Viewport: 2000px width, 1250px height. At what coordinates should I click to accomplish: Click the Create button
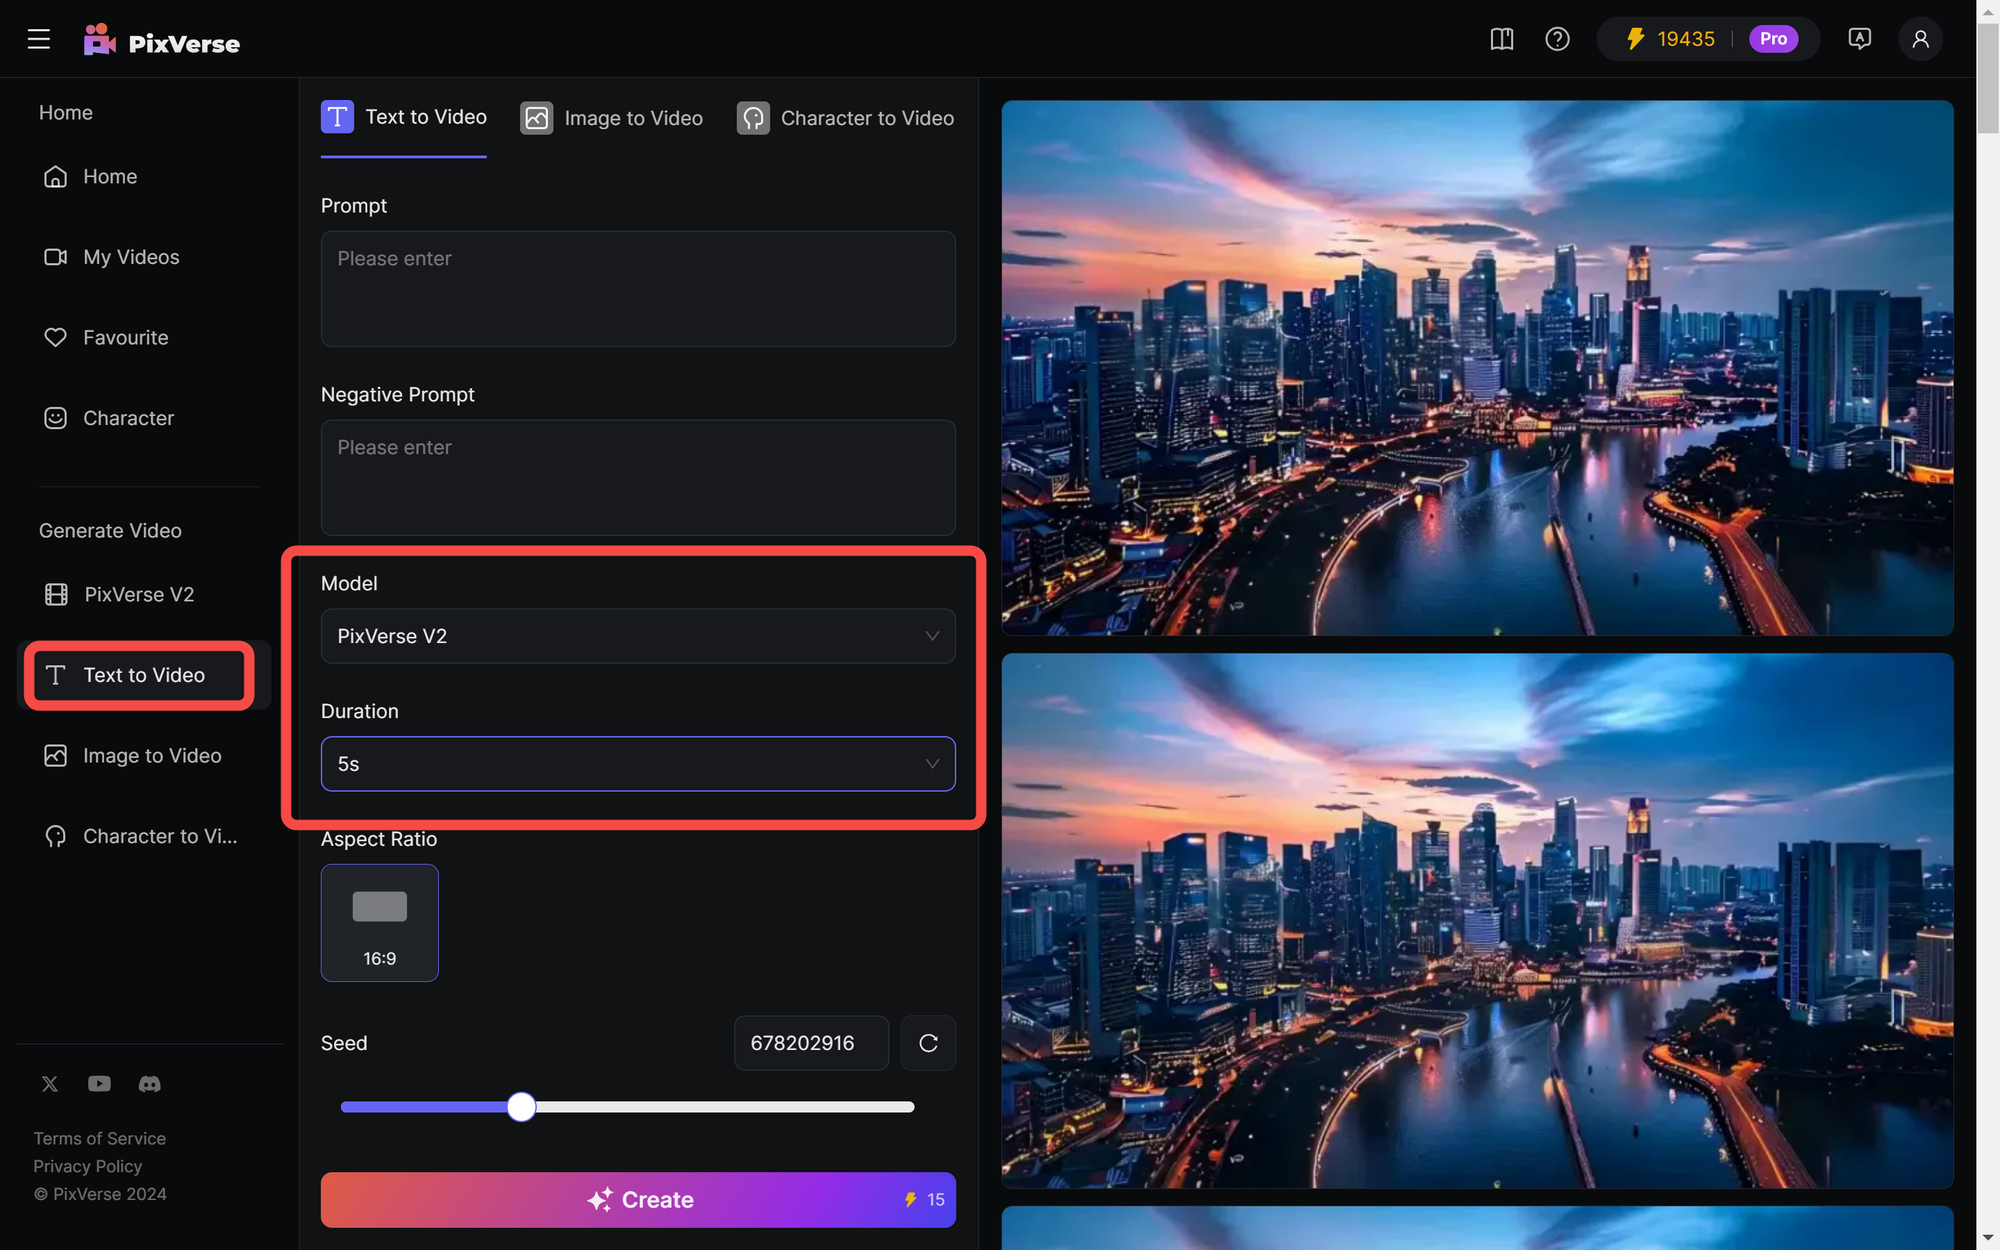[638, 1200]
